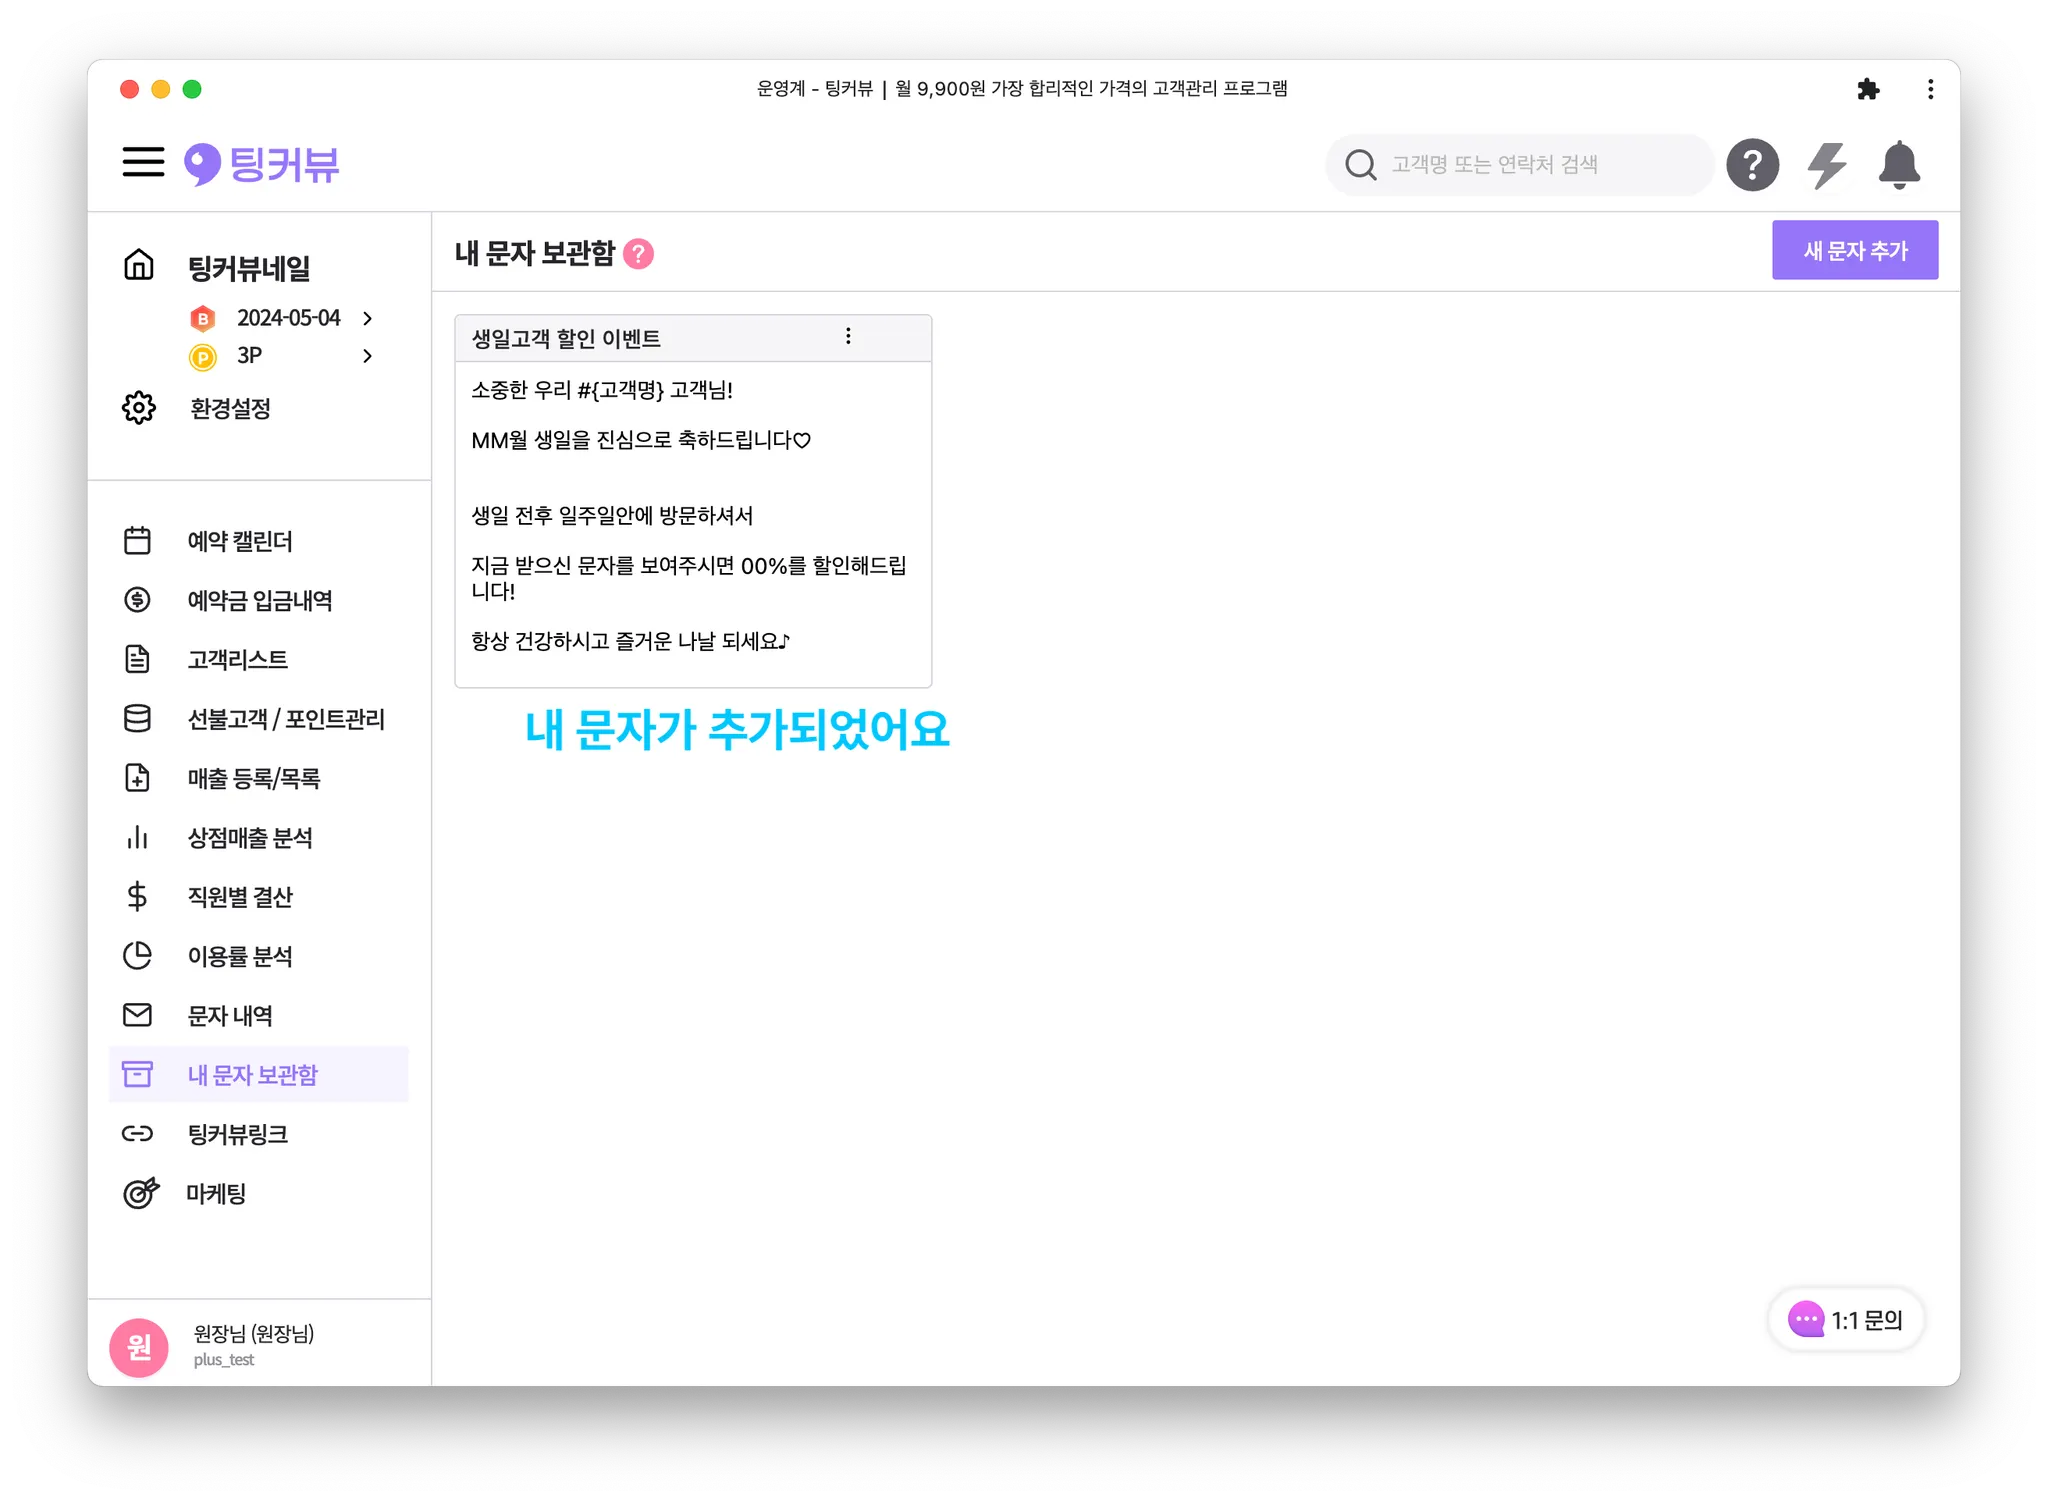The image size is (2048, 1502).
Task: Click the dark help question mark icon
Action: (1752, 165)
